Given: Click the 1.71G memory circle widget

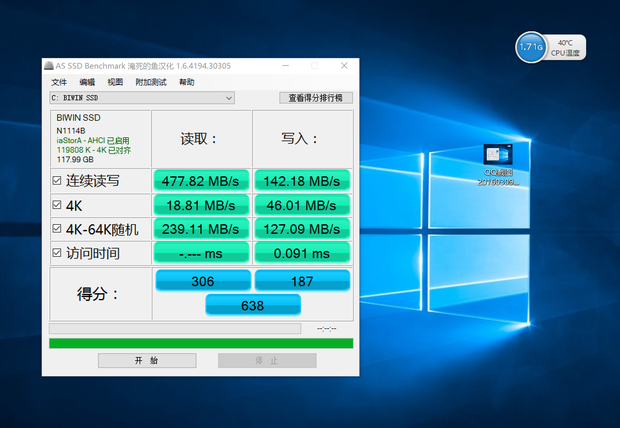Looking at the screenshot, I should point(531,47).
